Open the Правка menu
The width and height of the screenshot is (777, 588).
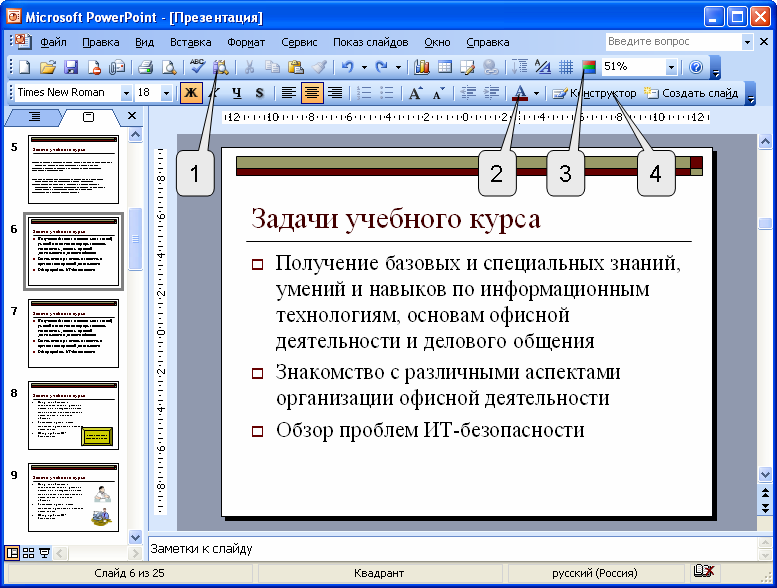click(x=101, y=42)
